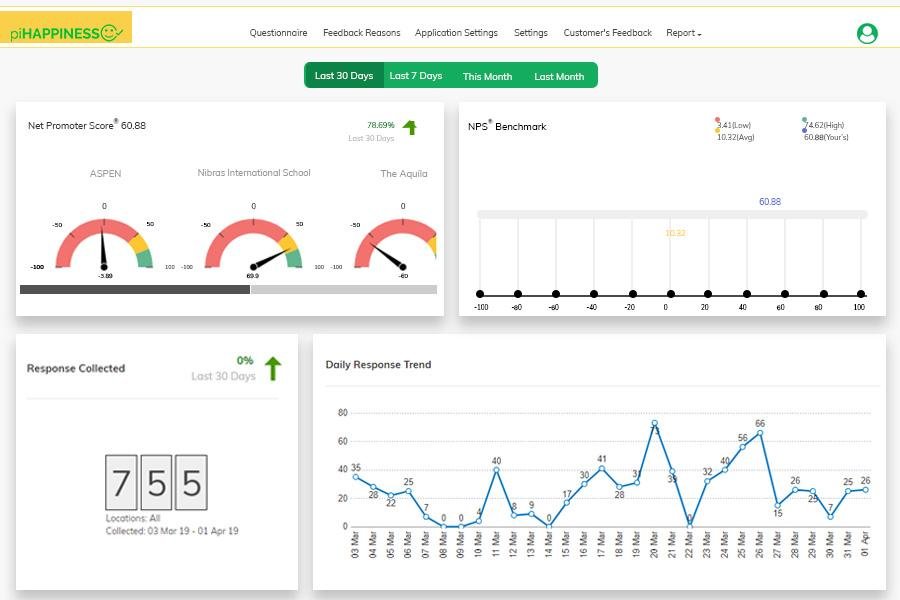Click the green NPS increase arrow
The width and height of the screenshot is (900, 600).
click(x=409, y=127)
